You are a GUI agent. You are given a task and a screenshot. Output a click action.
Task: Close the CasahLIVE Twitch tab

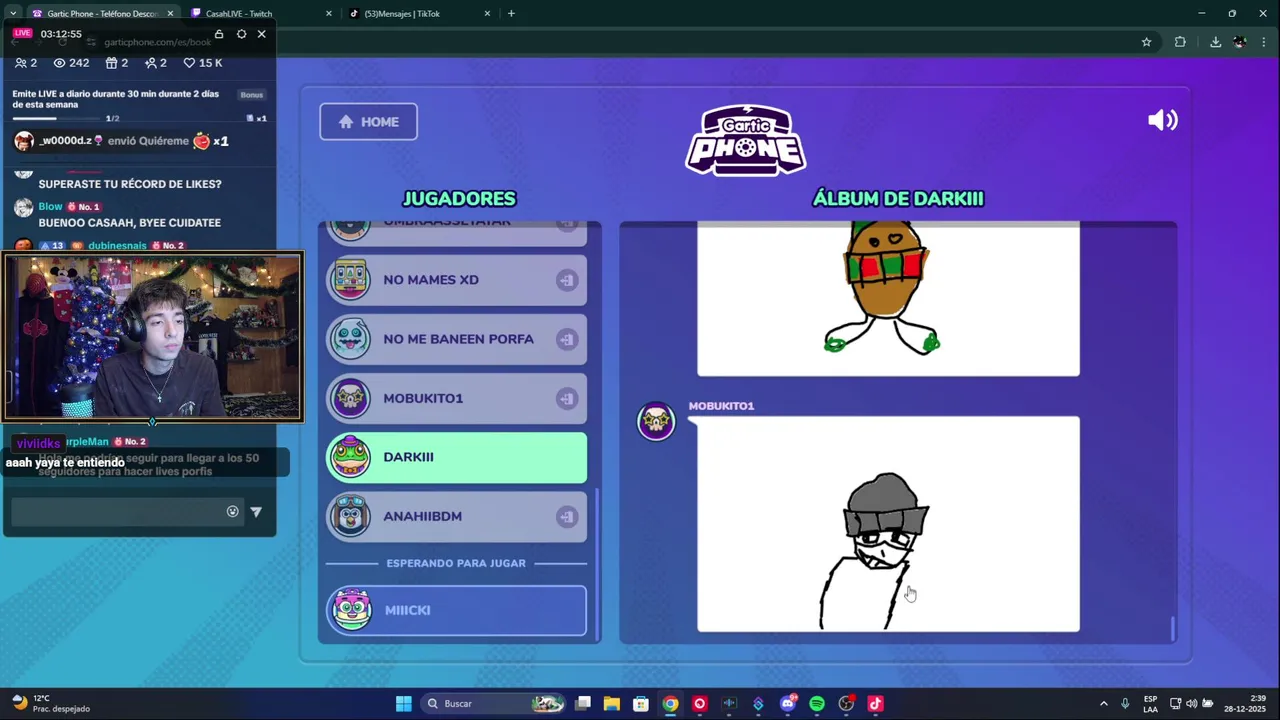(x=329, y=14)
